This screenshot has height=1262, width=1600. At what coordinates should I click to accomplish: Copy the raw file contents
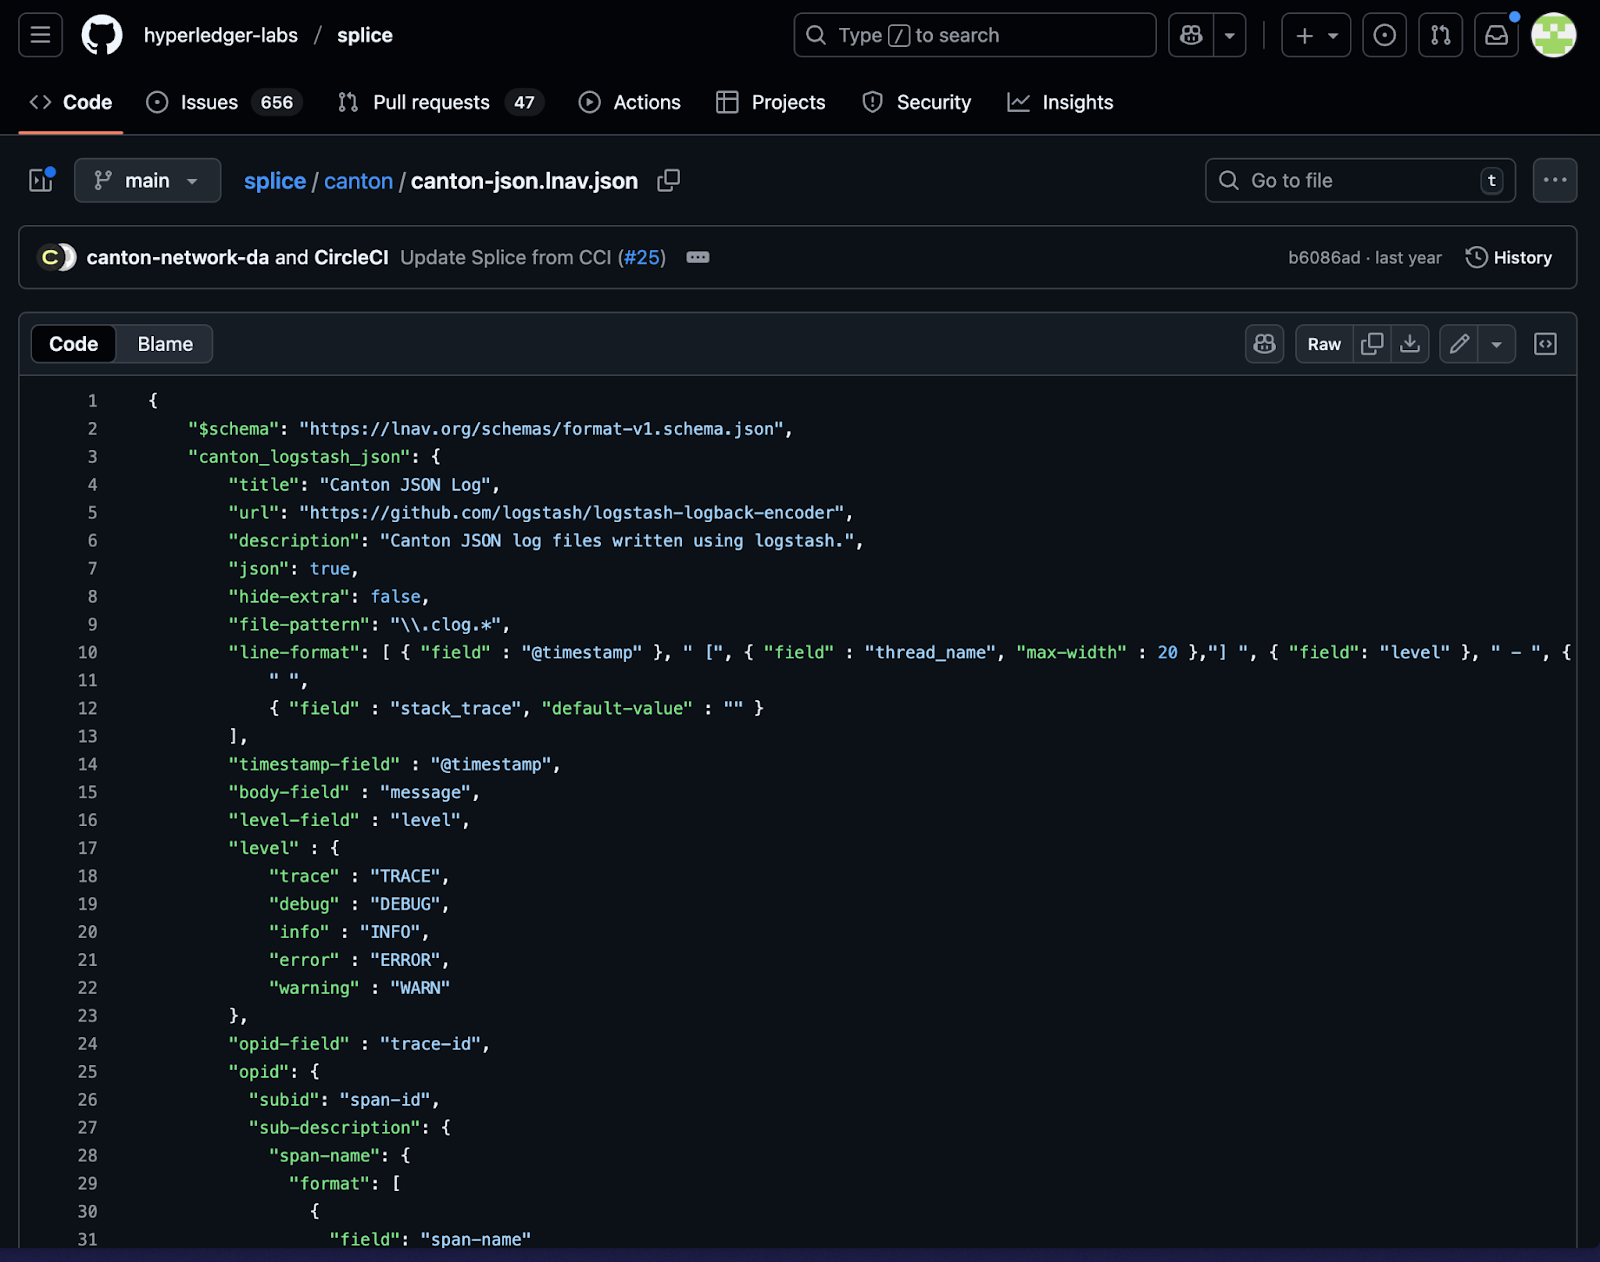1371,343
